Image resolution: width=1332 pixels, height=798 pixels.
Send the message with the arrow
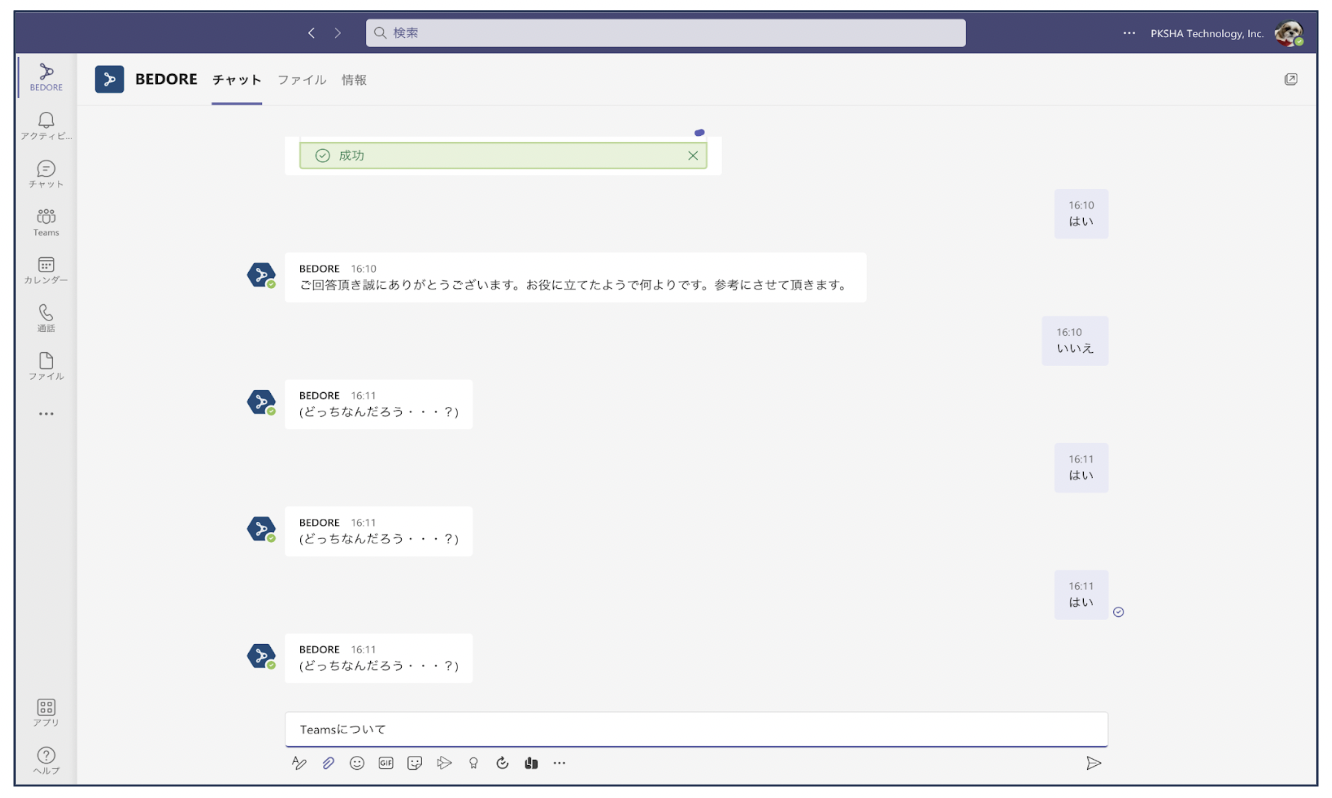pyautogui.click(x=1093, y=763)
